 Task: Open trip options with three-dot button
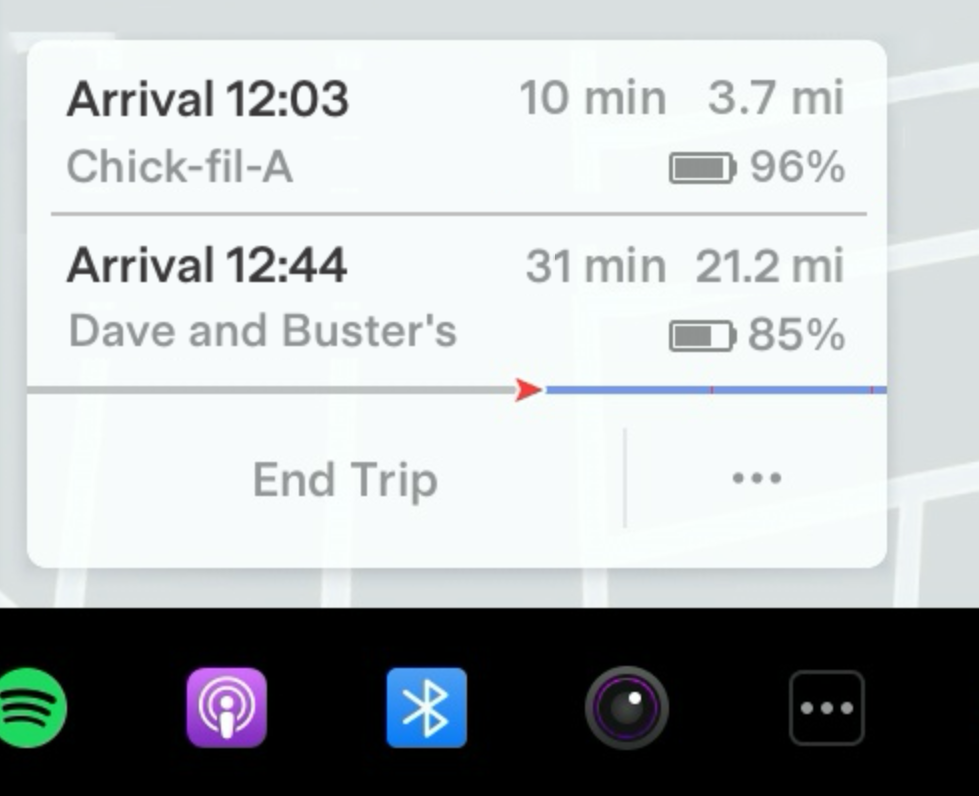(x=757, y=478)
